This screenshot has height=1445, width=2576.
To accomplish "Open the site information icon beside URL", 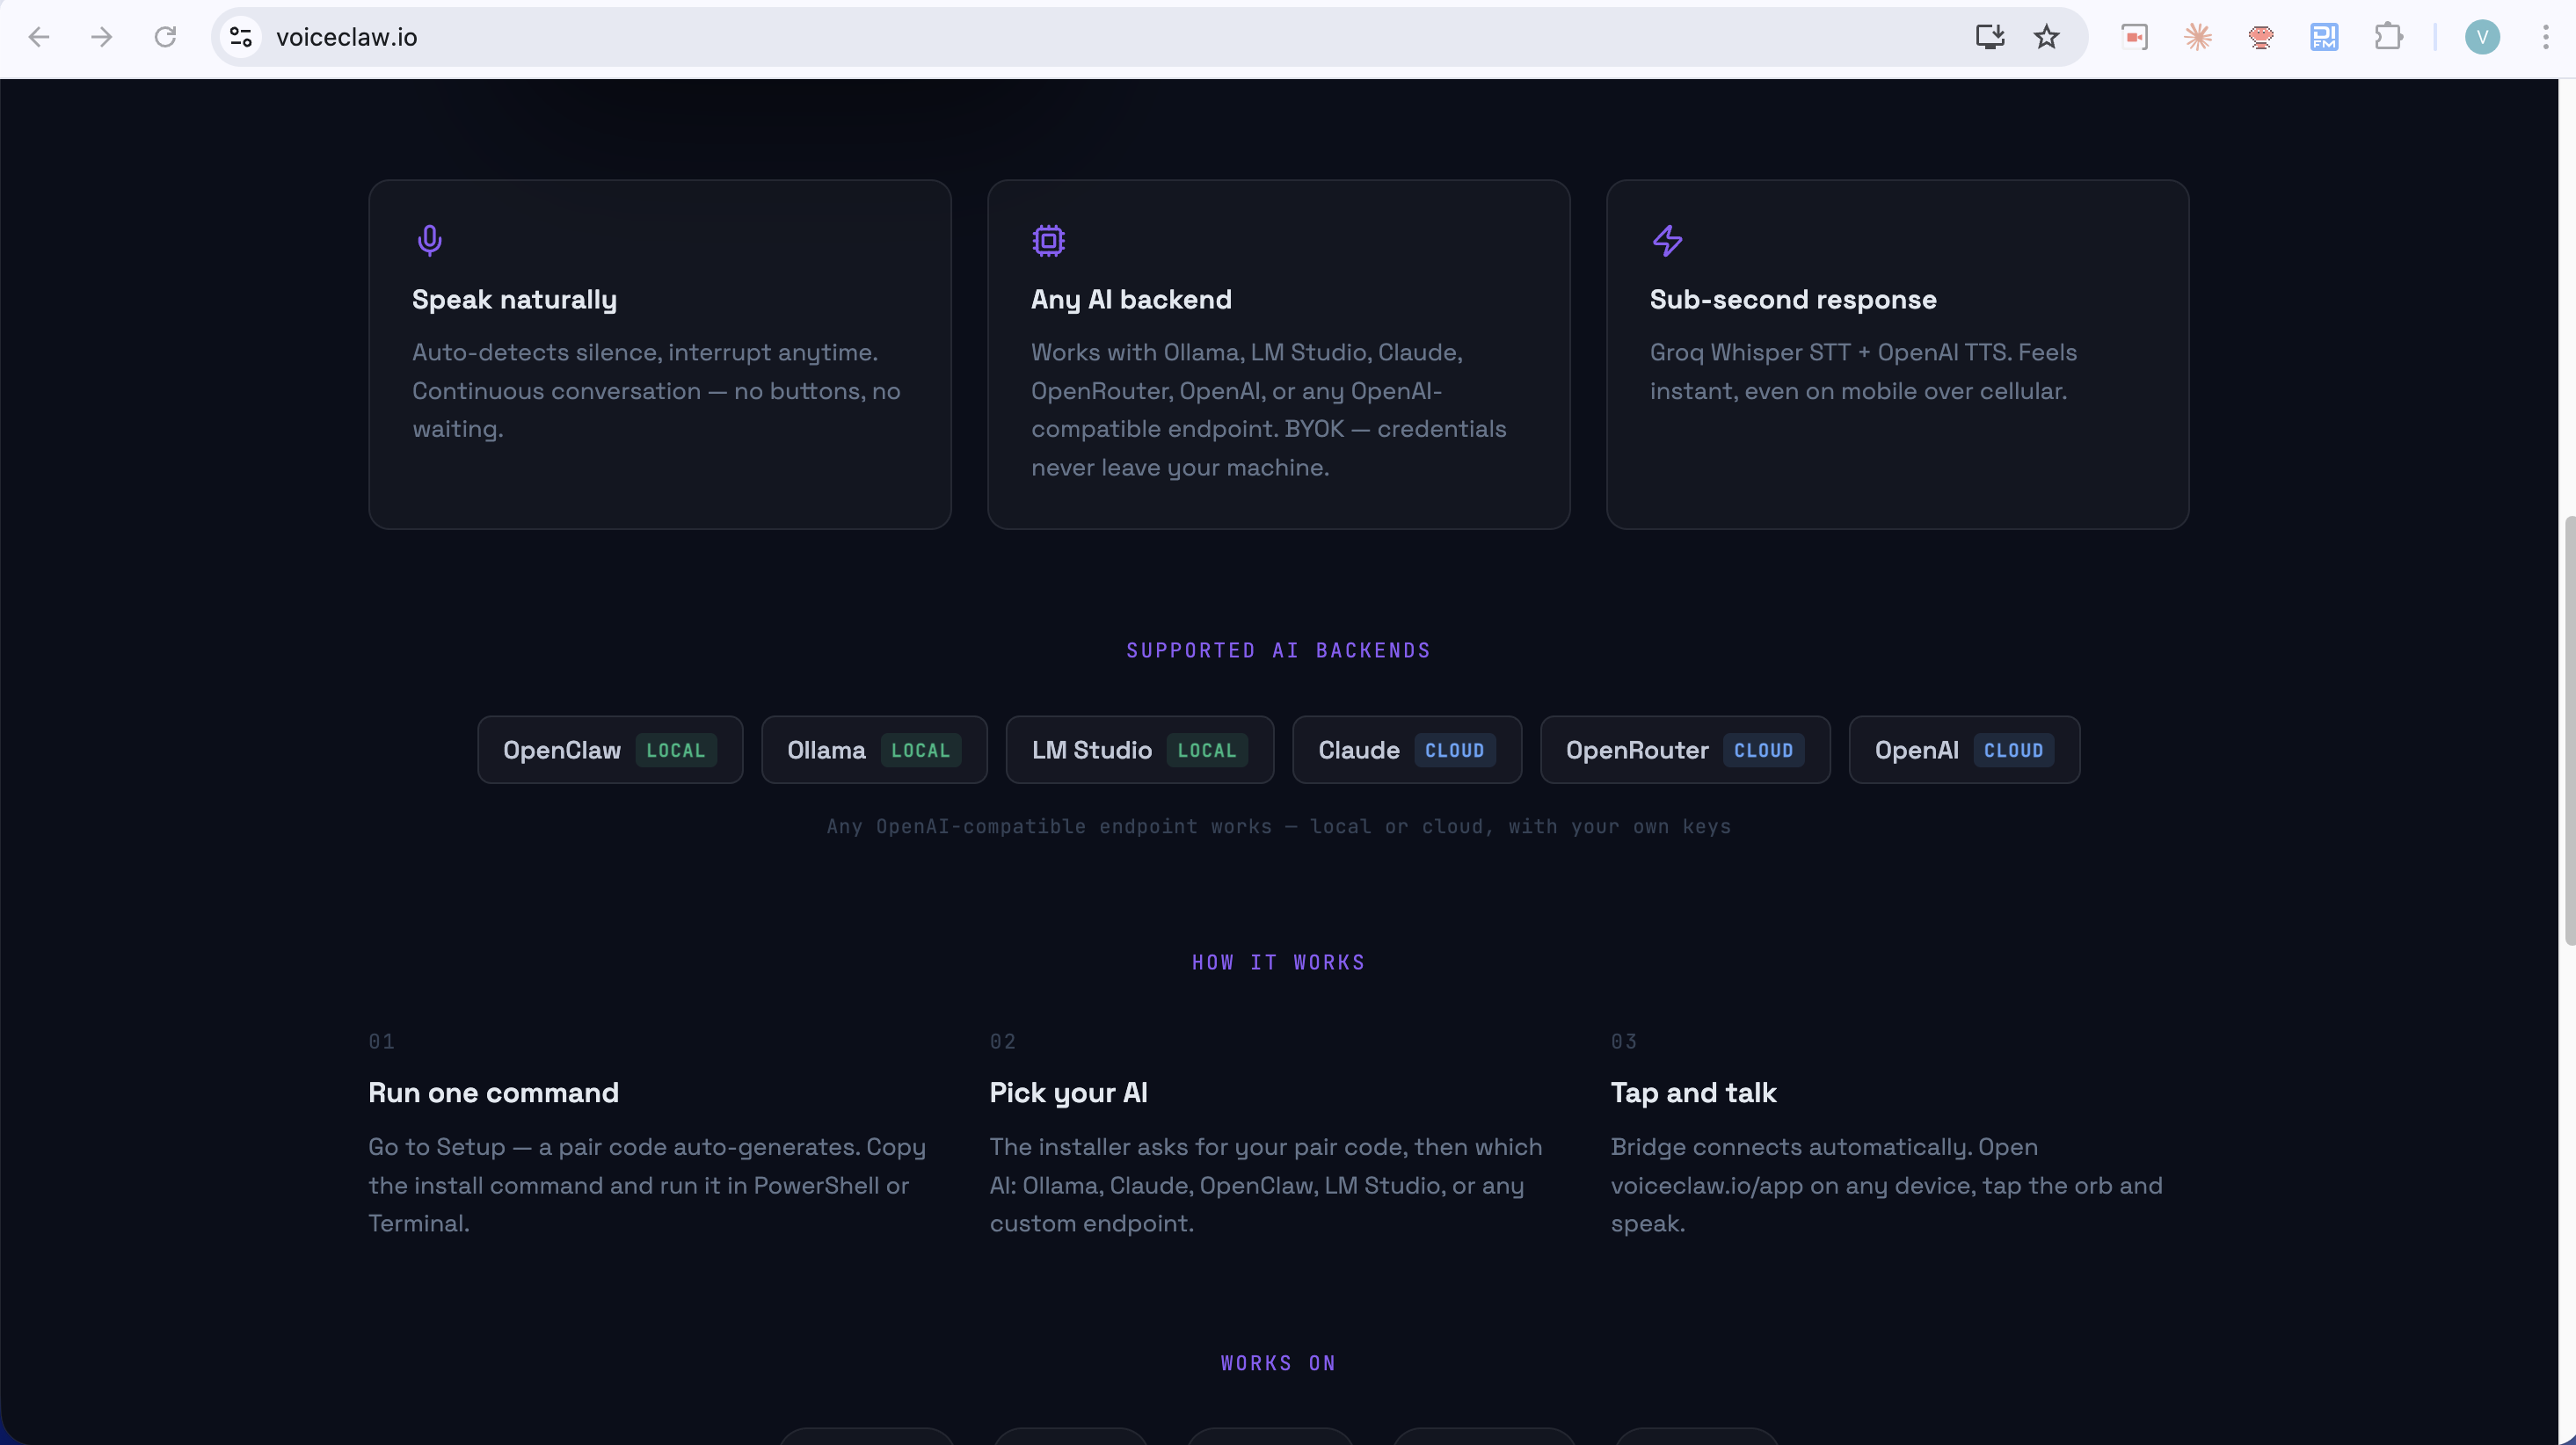I will point(240,37).
